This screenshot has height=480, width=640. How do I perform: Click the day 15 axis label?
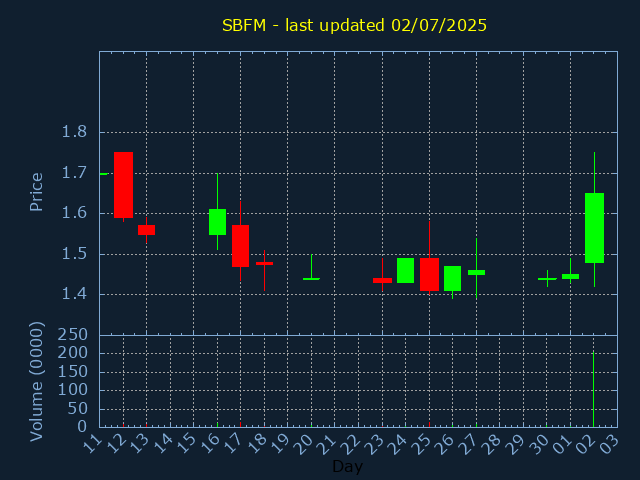tap(187, 443)
